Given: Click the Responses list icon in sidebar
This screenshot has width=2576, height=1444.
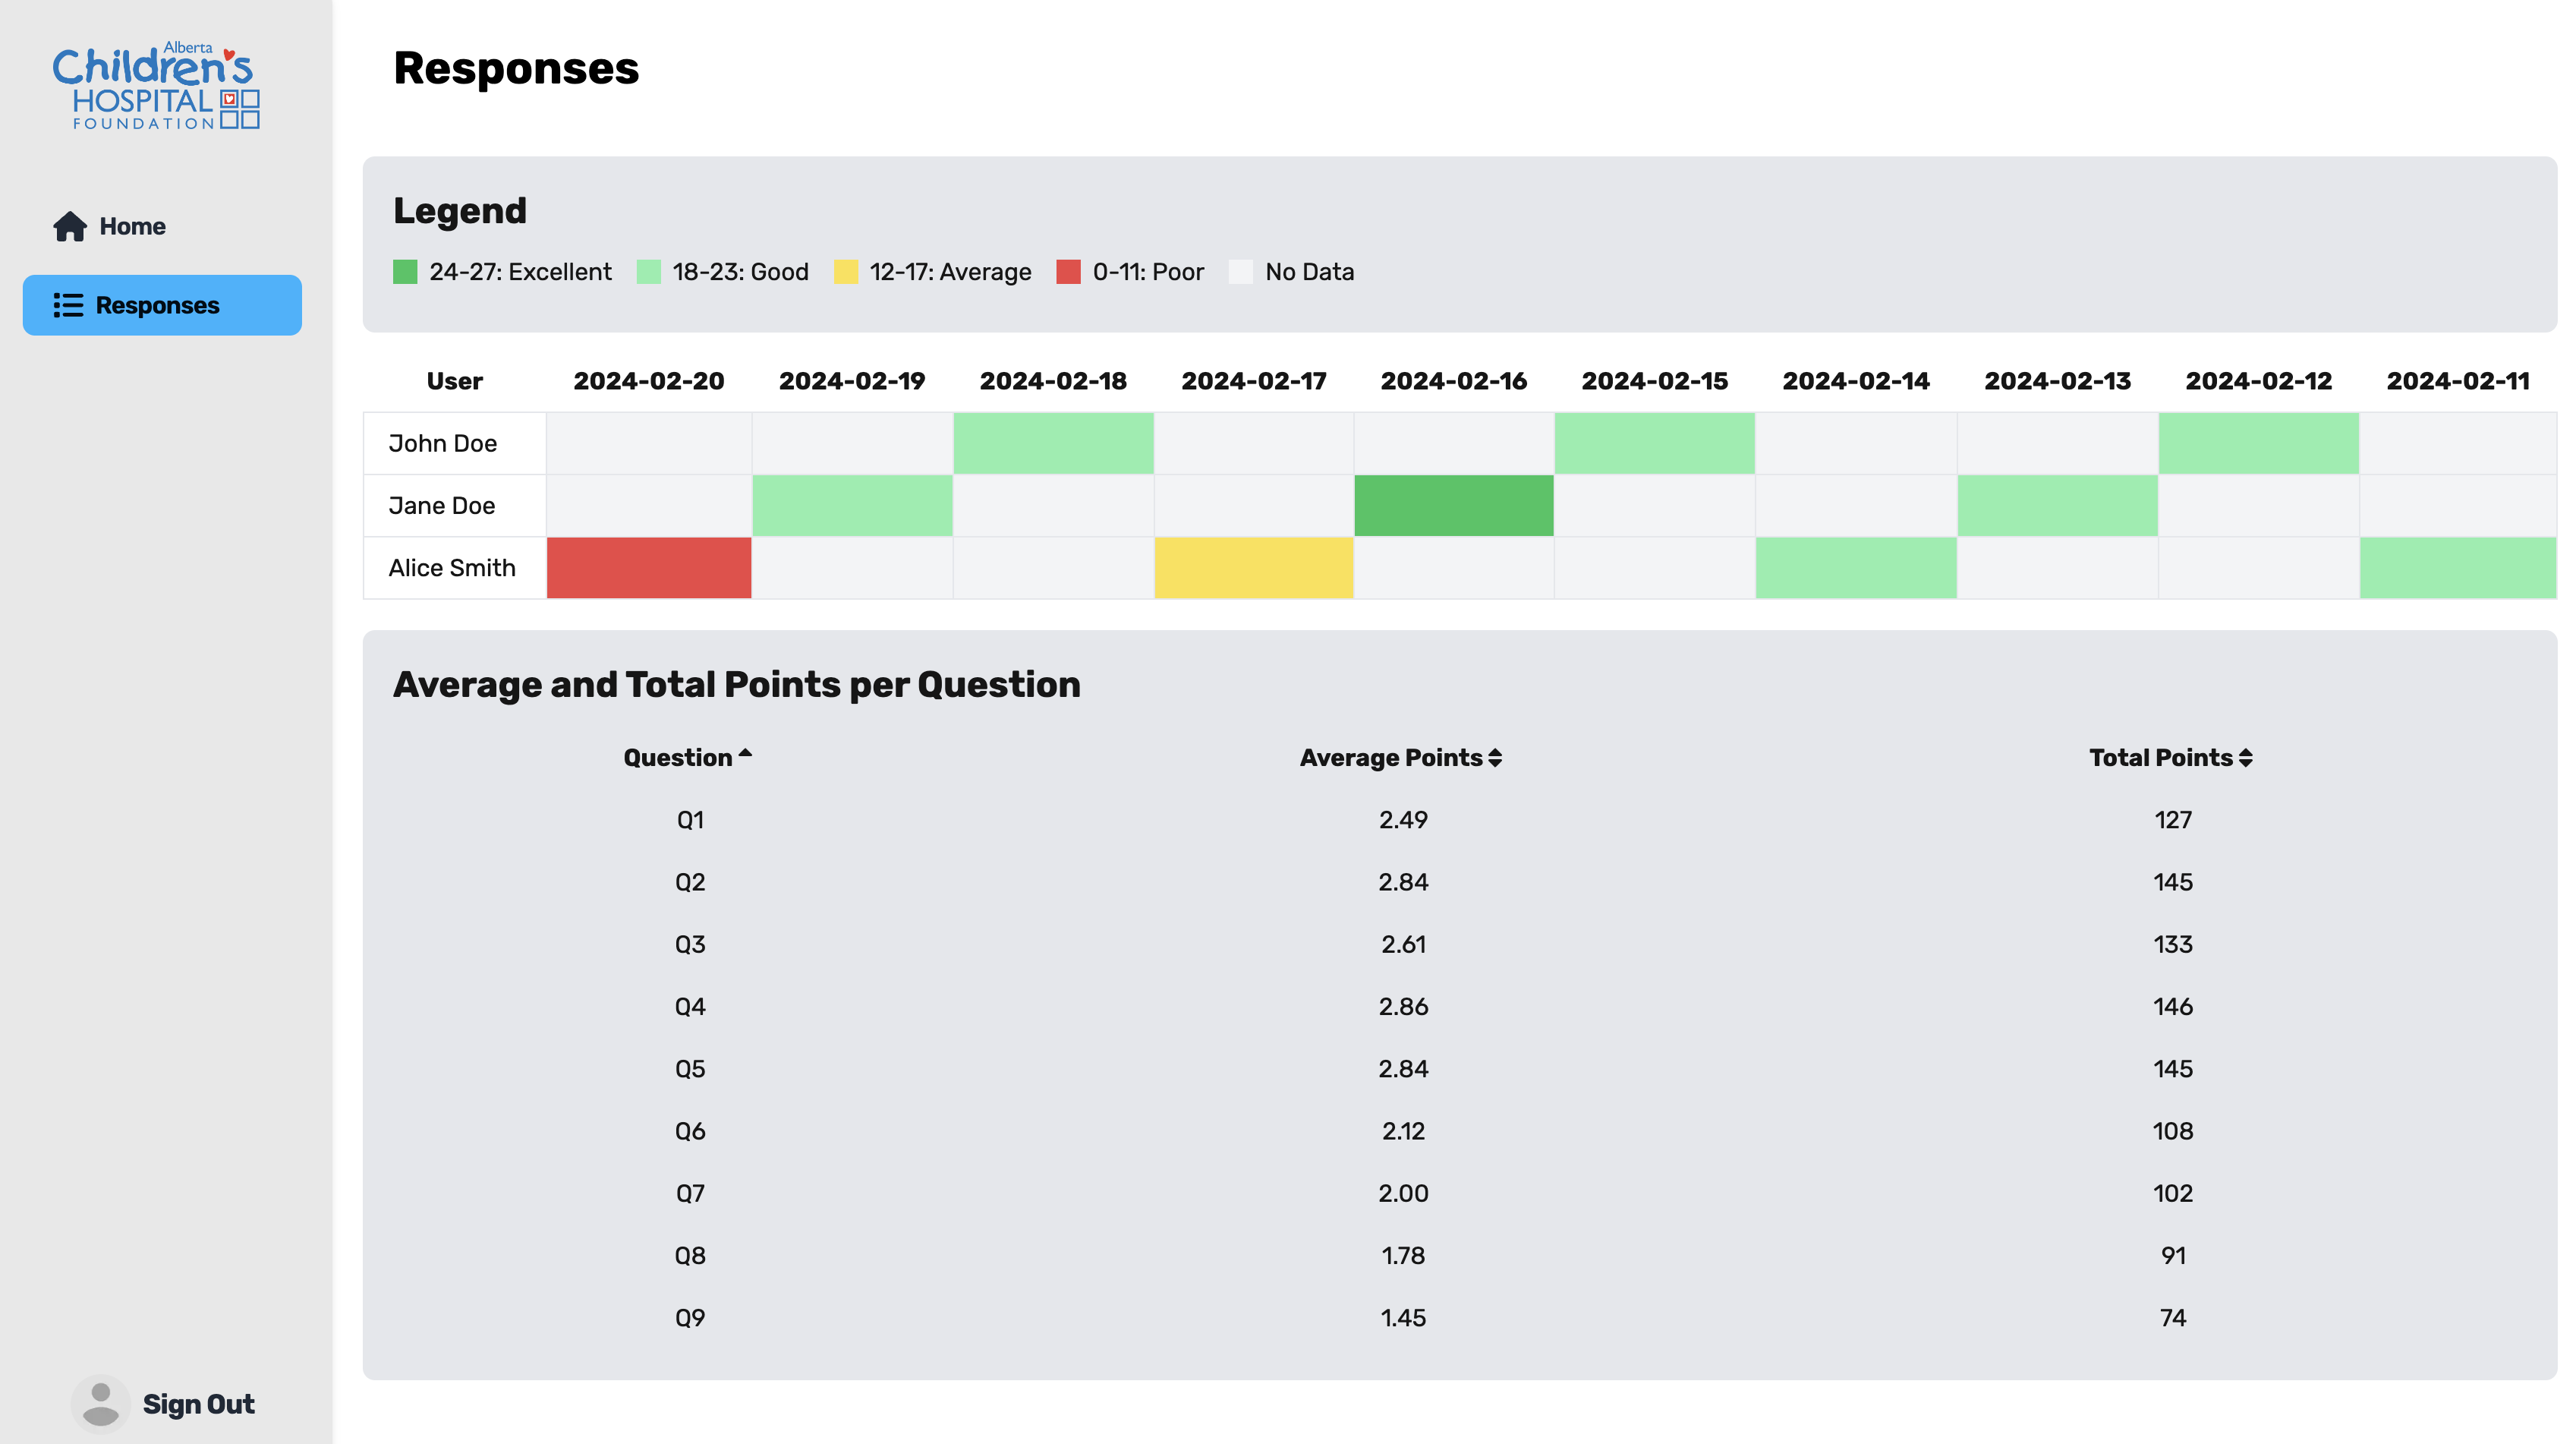Looking at the screenshot, I should point(68,305).
